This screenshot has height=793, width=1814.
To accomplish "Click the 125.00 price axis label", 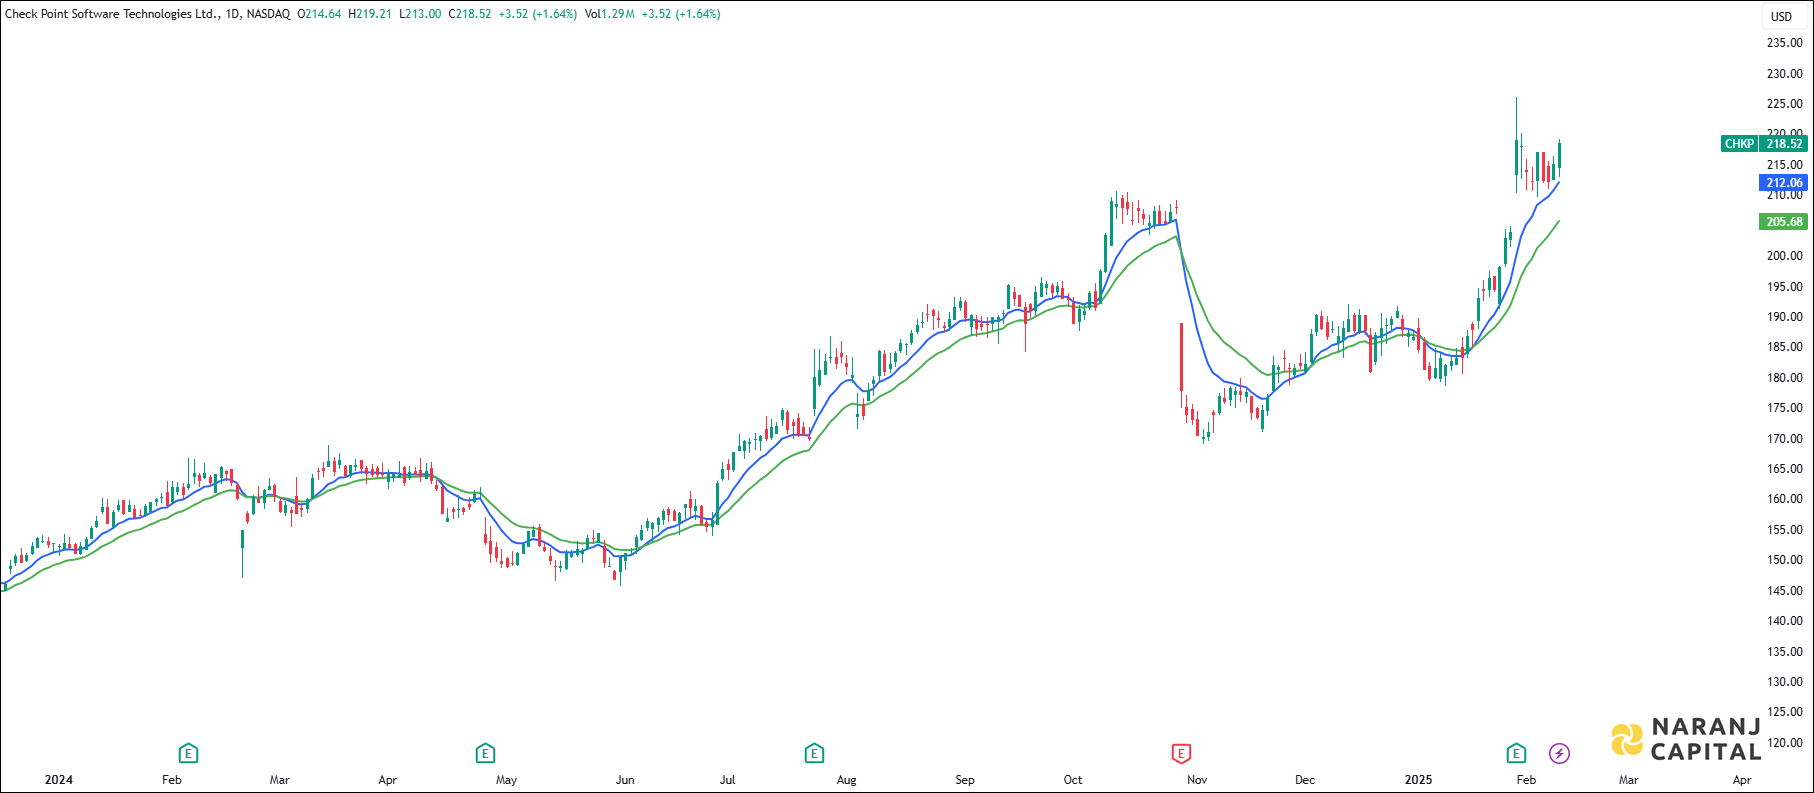I will tap(1784, 712).
